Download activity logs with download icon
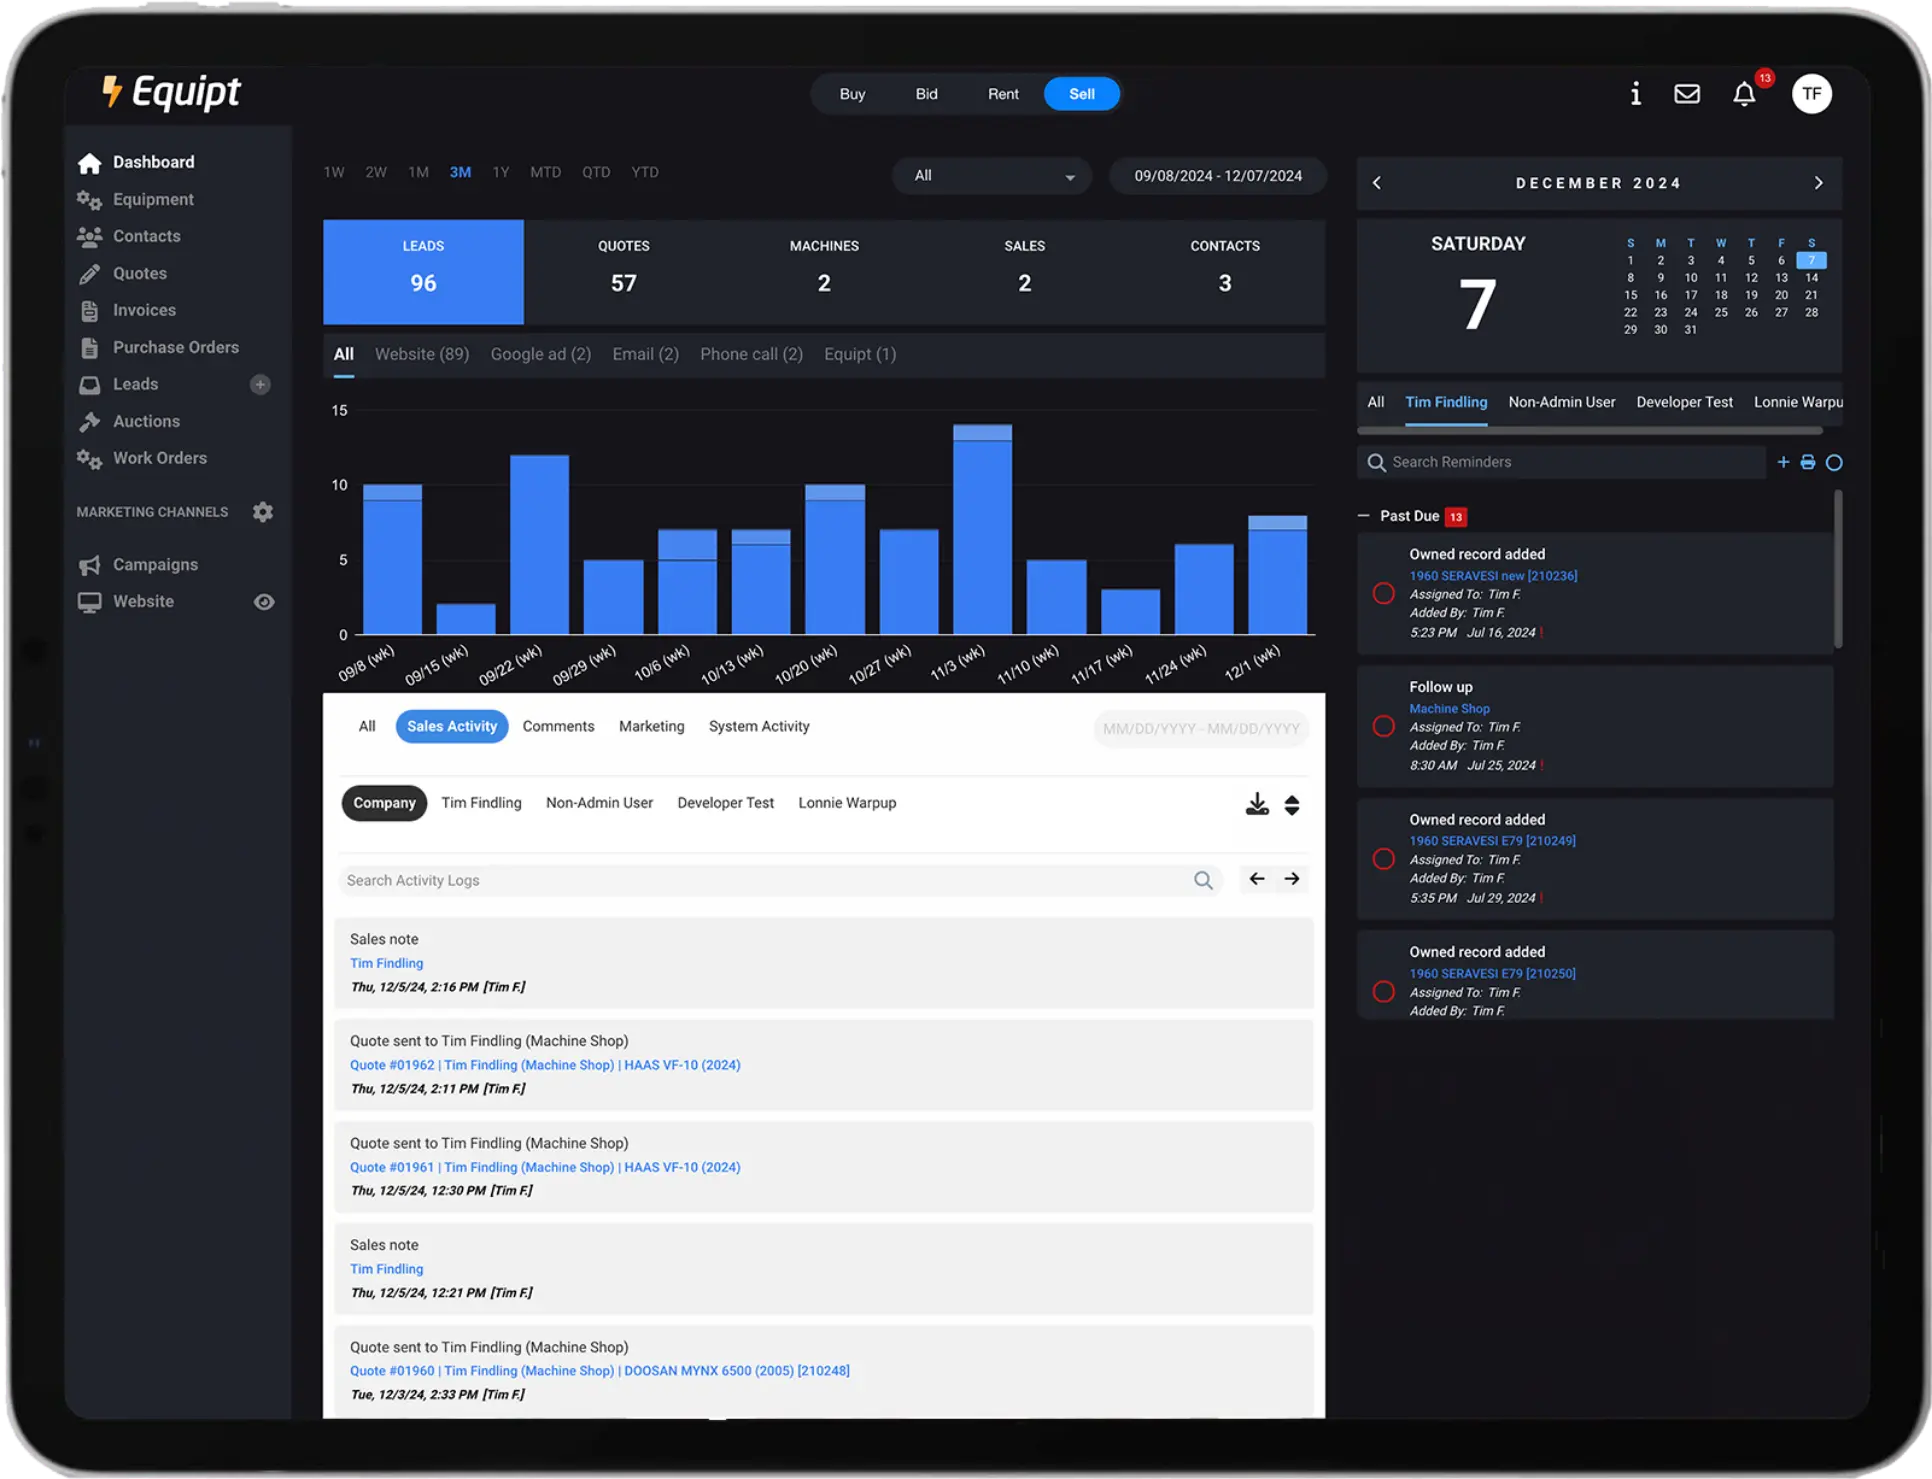Image resolution: width=1932 pixels, height=1479 pixels. click(1256, 805)
